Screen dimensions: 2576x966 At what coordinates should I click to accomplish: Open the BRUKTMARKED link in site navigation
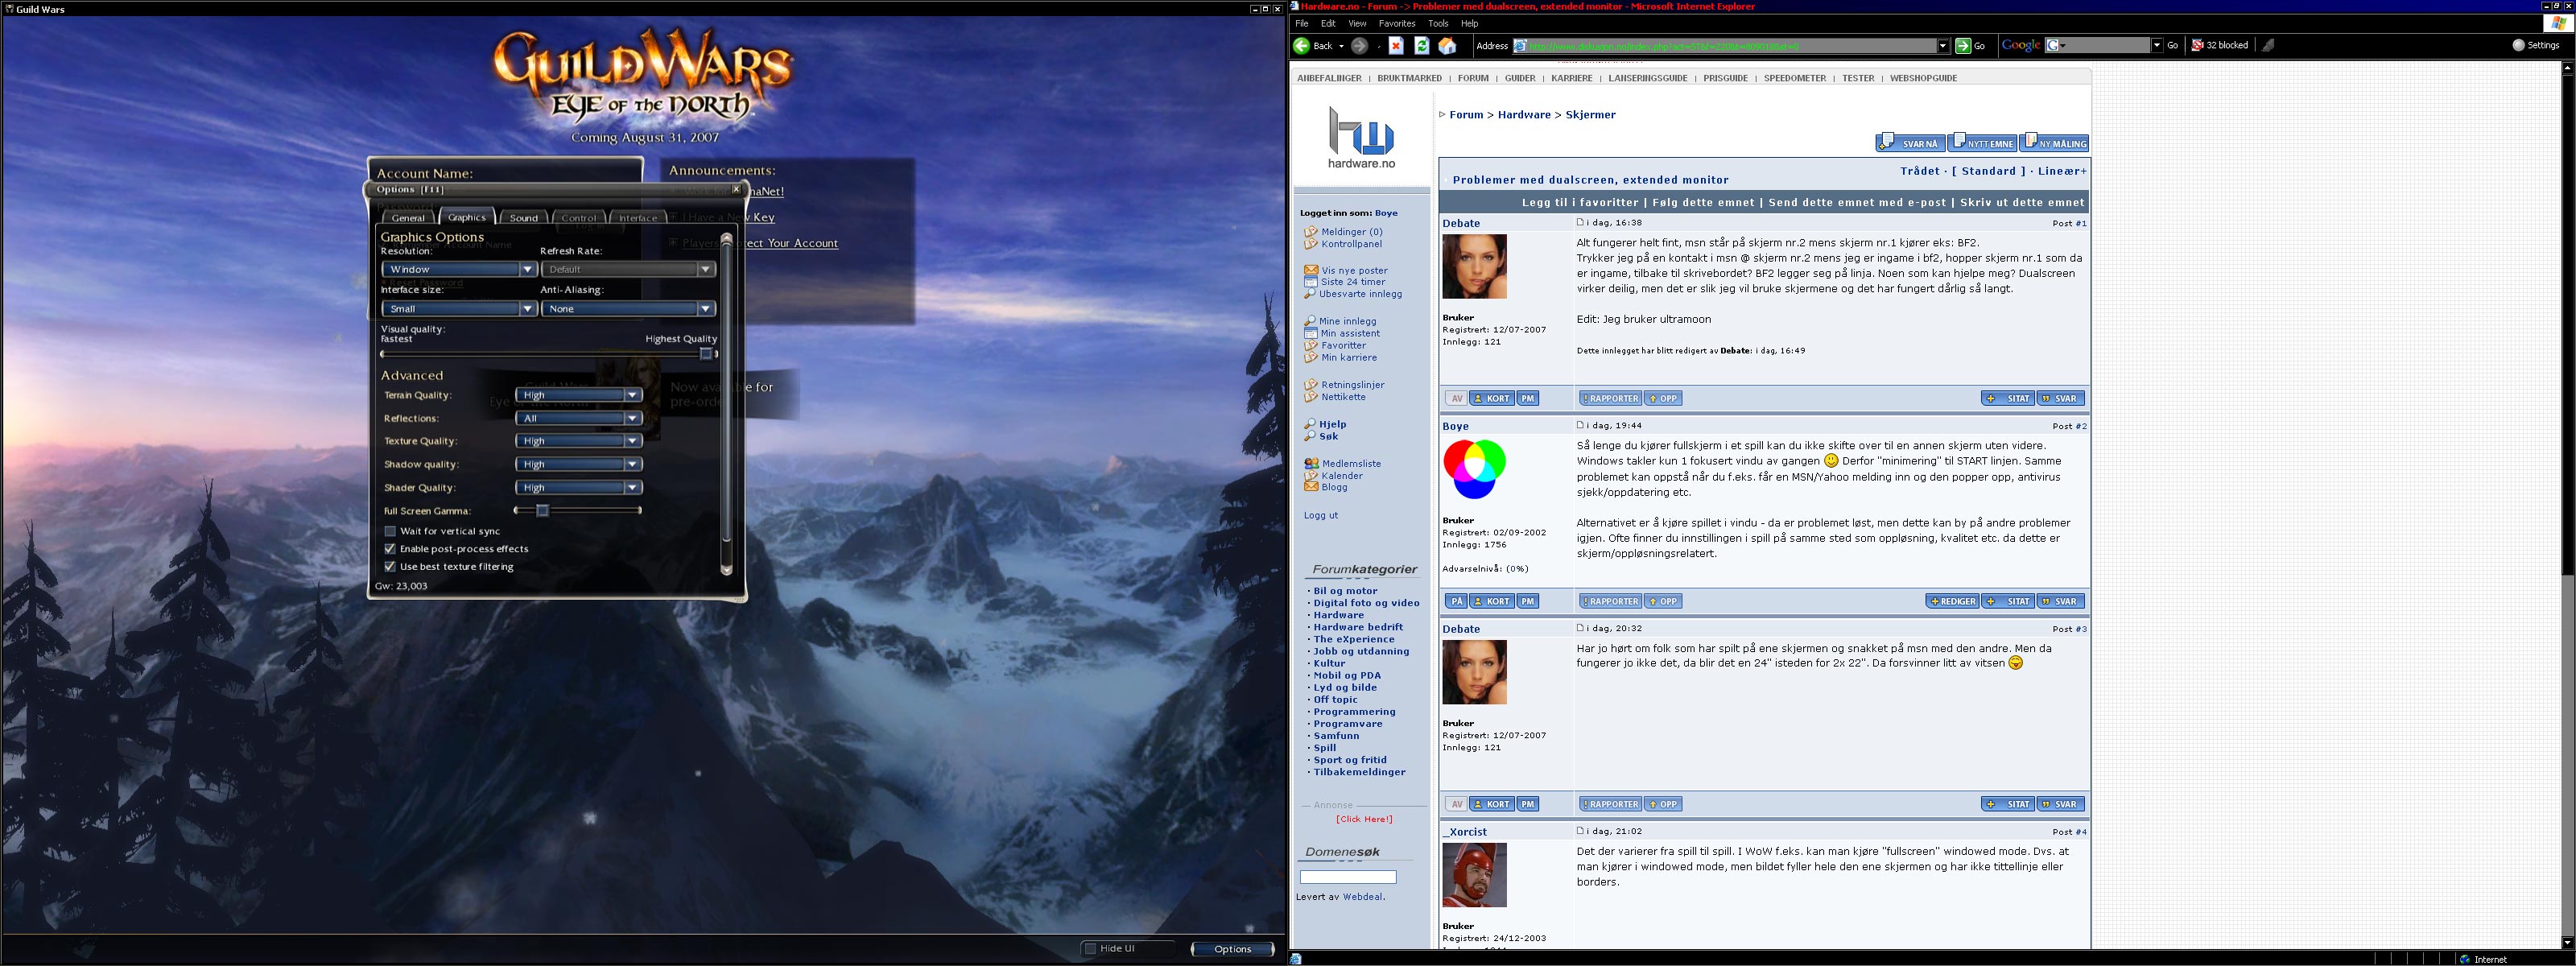tap(1409, 78)
